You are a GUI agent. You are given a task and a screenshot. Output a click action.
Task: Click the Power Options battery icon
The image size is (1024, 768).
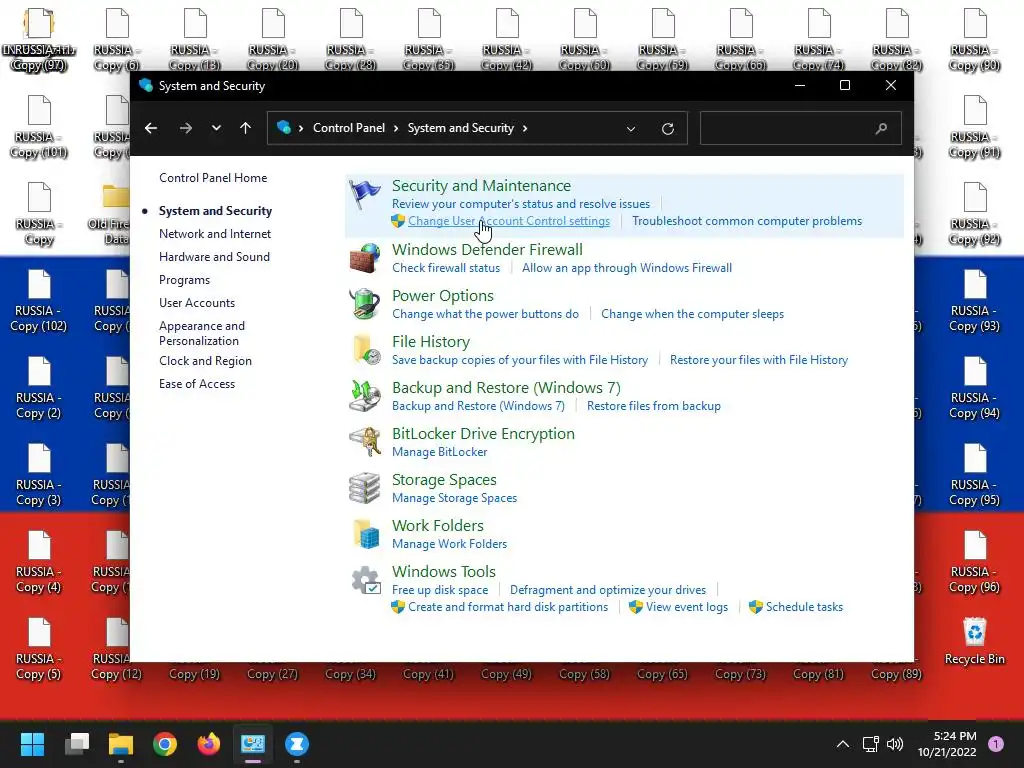pos(364,304)
